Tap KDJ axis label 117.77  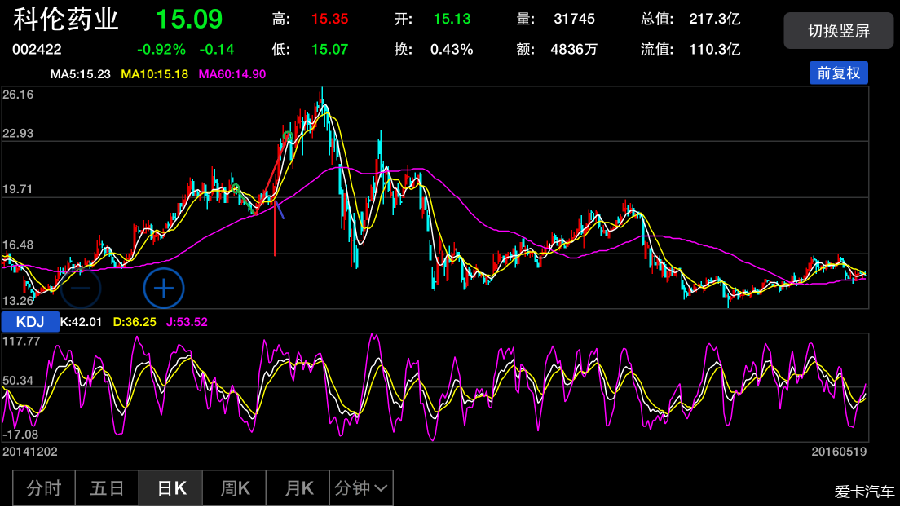[x=21, y=341]
